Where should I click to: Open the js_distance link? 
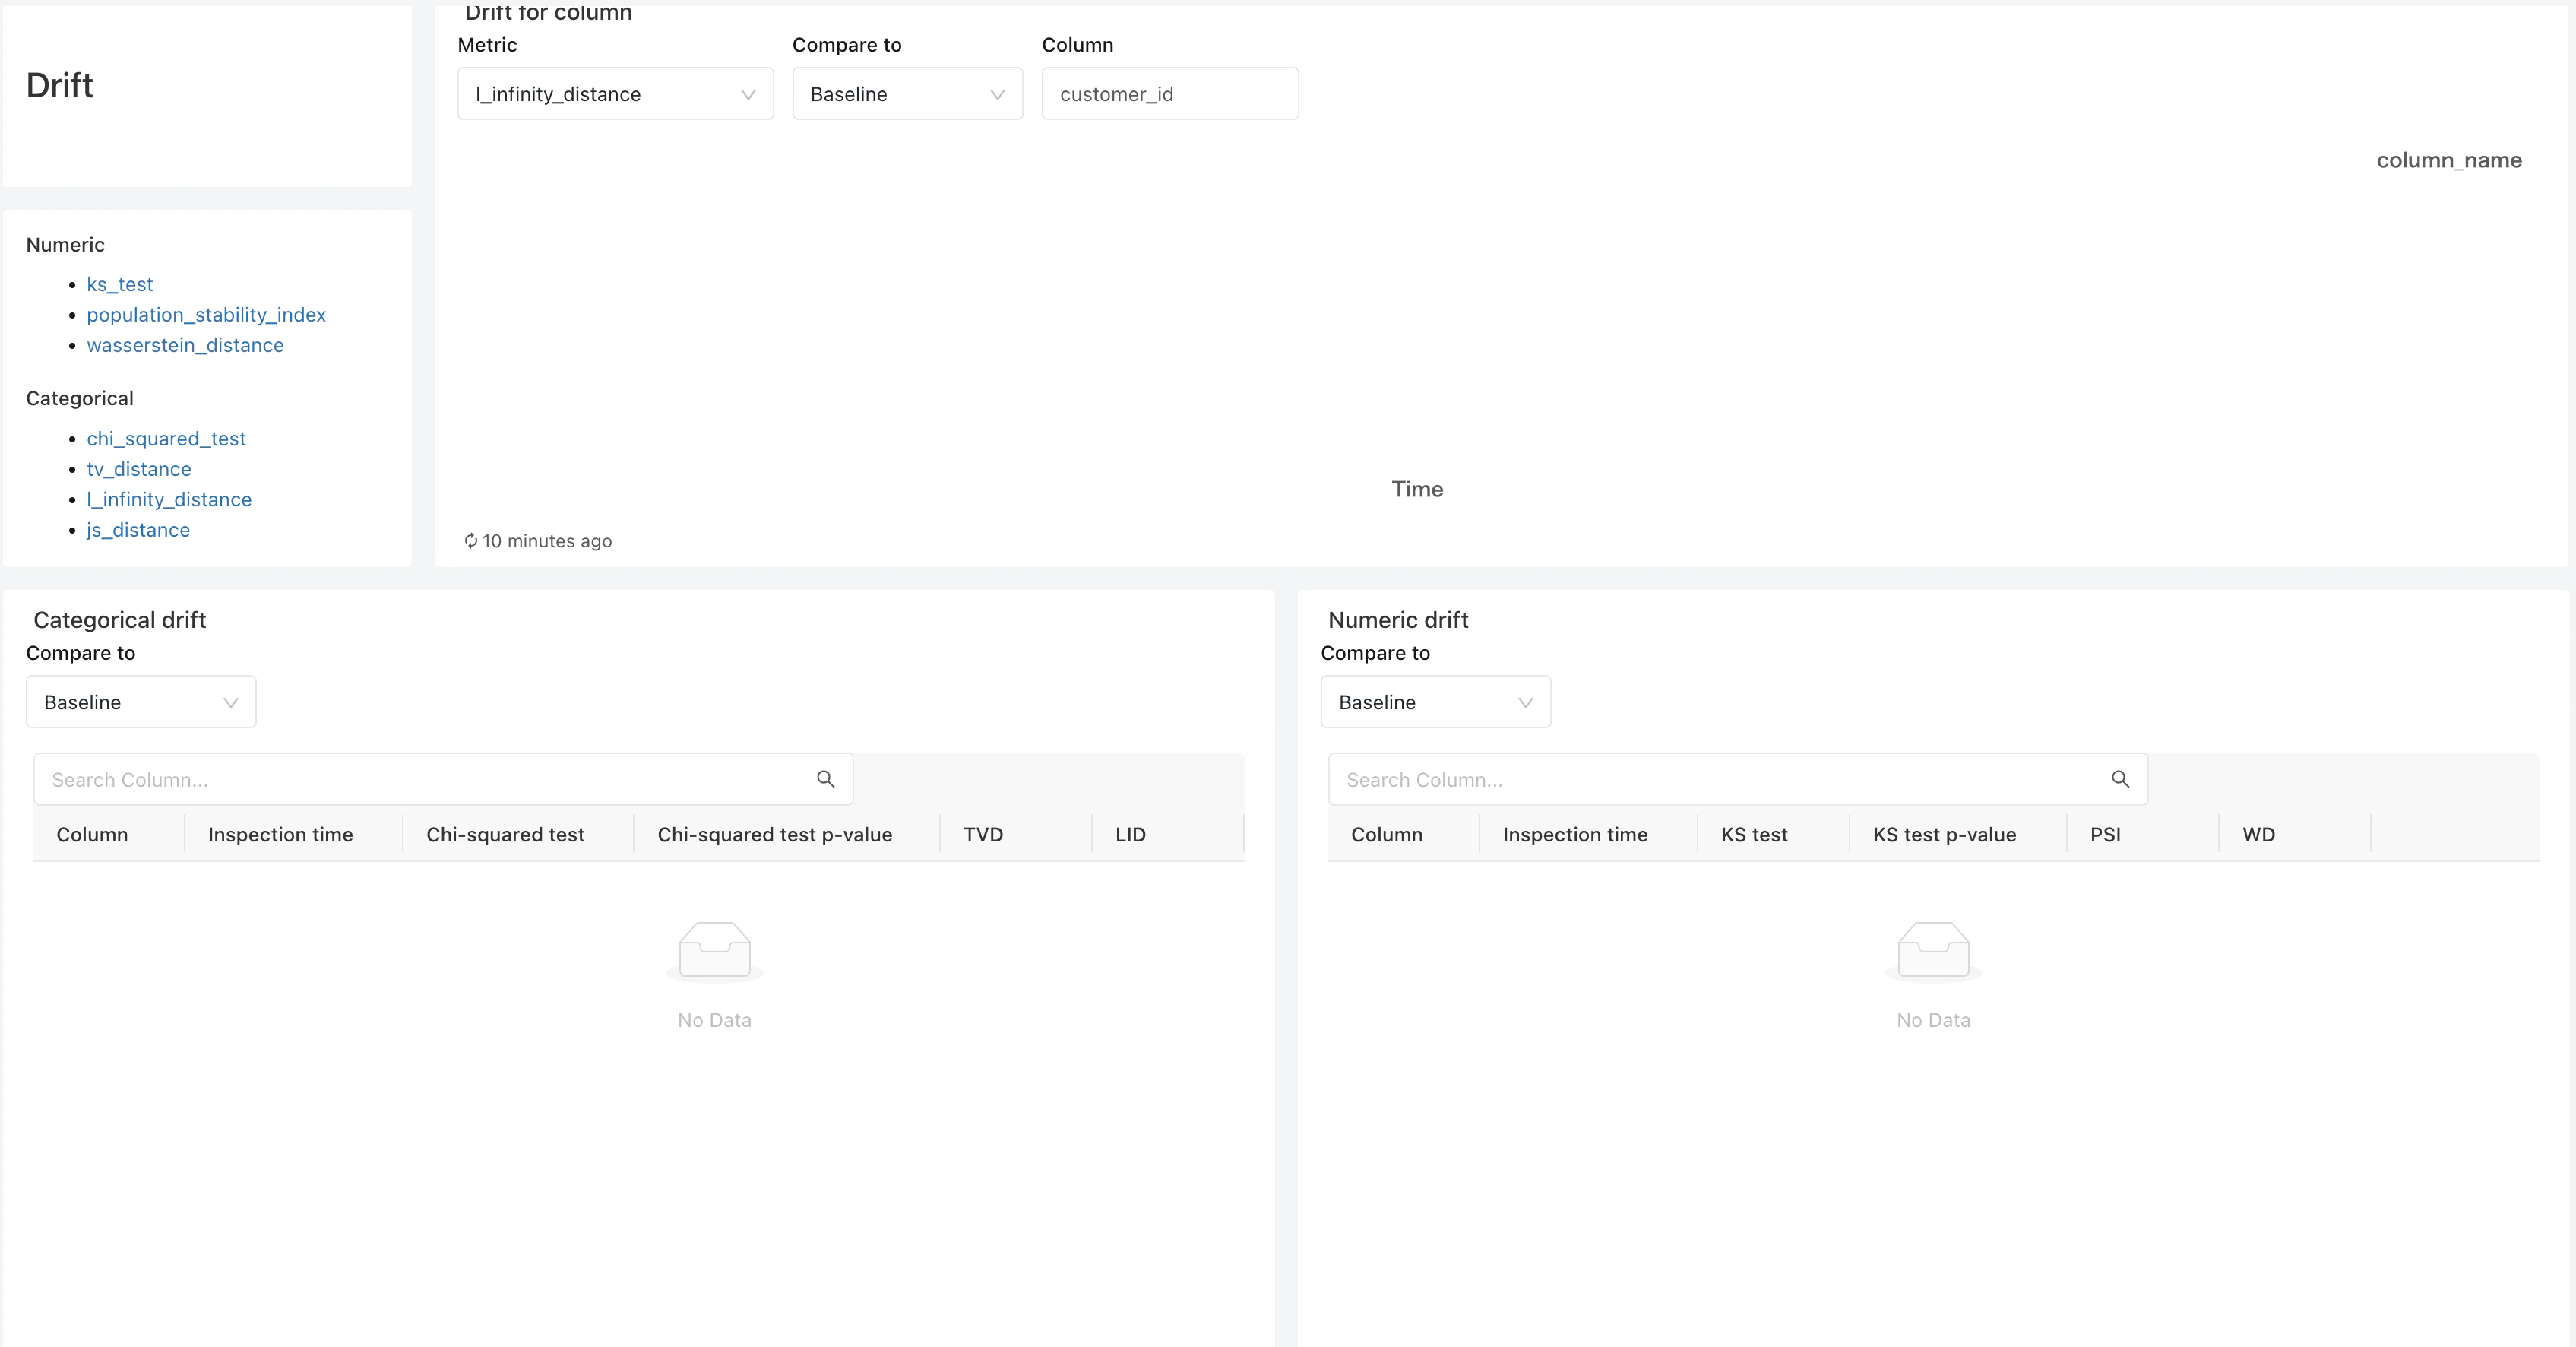(138, 530)
